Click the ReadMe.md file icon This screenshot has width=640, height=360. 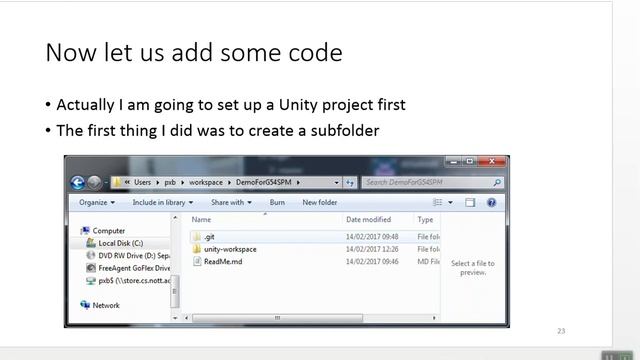pyautogui.click(x=197, y=261)
